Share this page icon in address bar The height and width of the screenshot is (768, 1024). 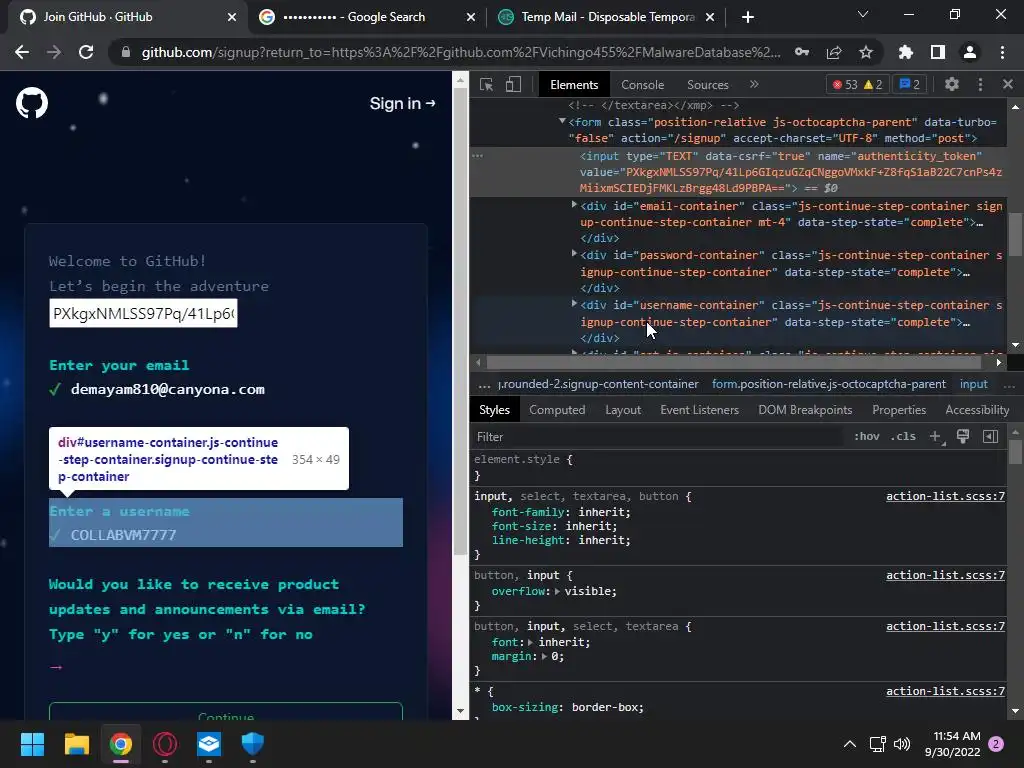tap(834, 52)
